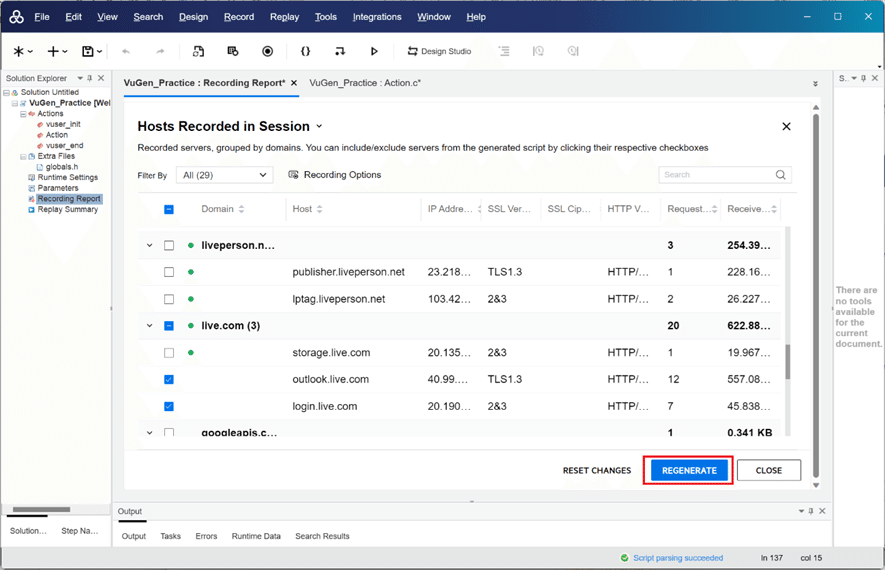This screenshot has width=885, height=570.
Task: Uncheck the login.live.com checkbox
Action: coord(169,406)
